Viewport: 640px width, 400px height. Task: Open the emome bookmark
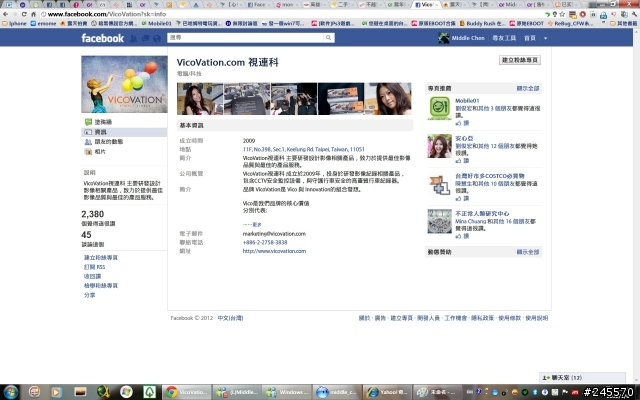(x=43, y=23)
